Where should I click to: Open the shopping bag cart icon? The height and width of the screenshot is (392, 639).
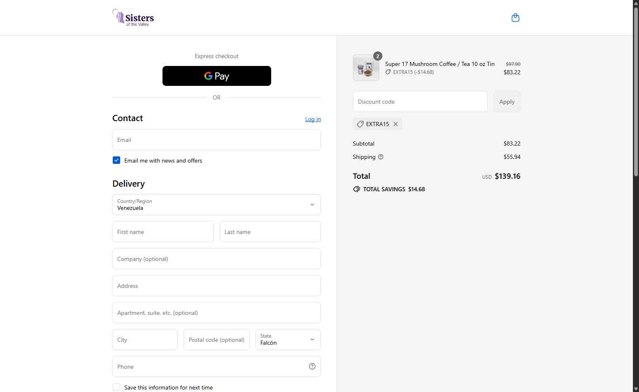515,18
